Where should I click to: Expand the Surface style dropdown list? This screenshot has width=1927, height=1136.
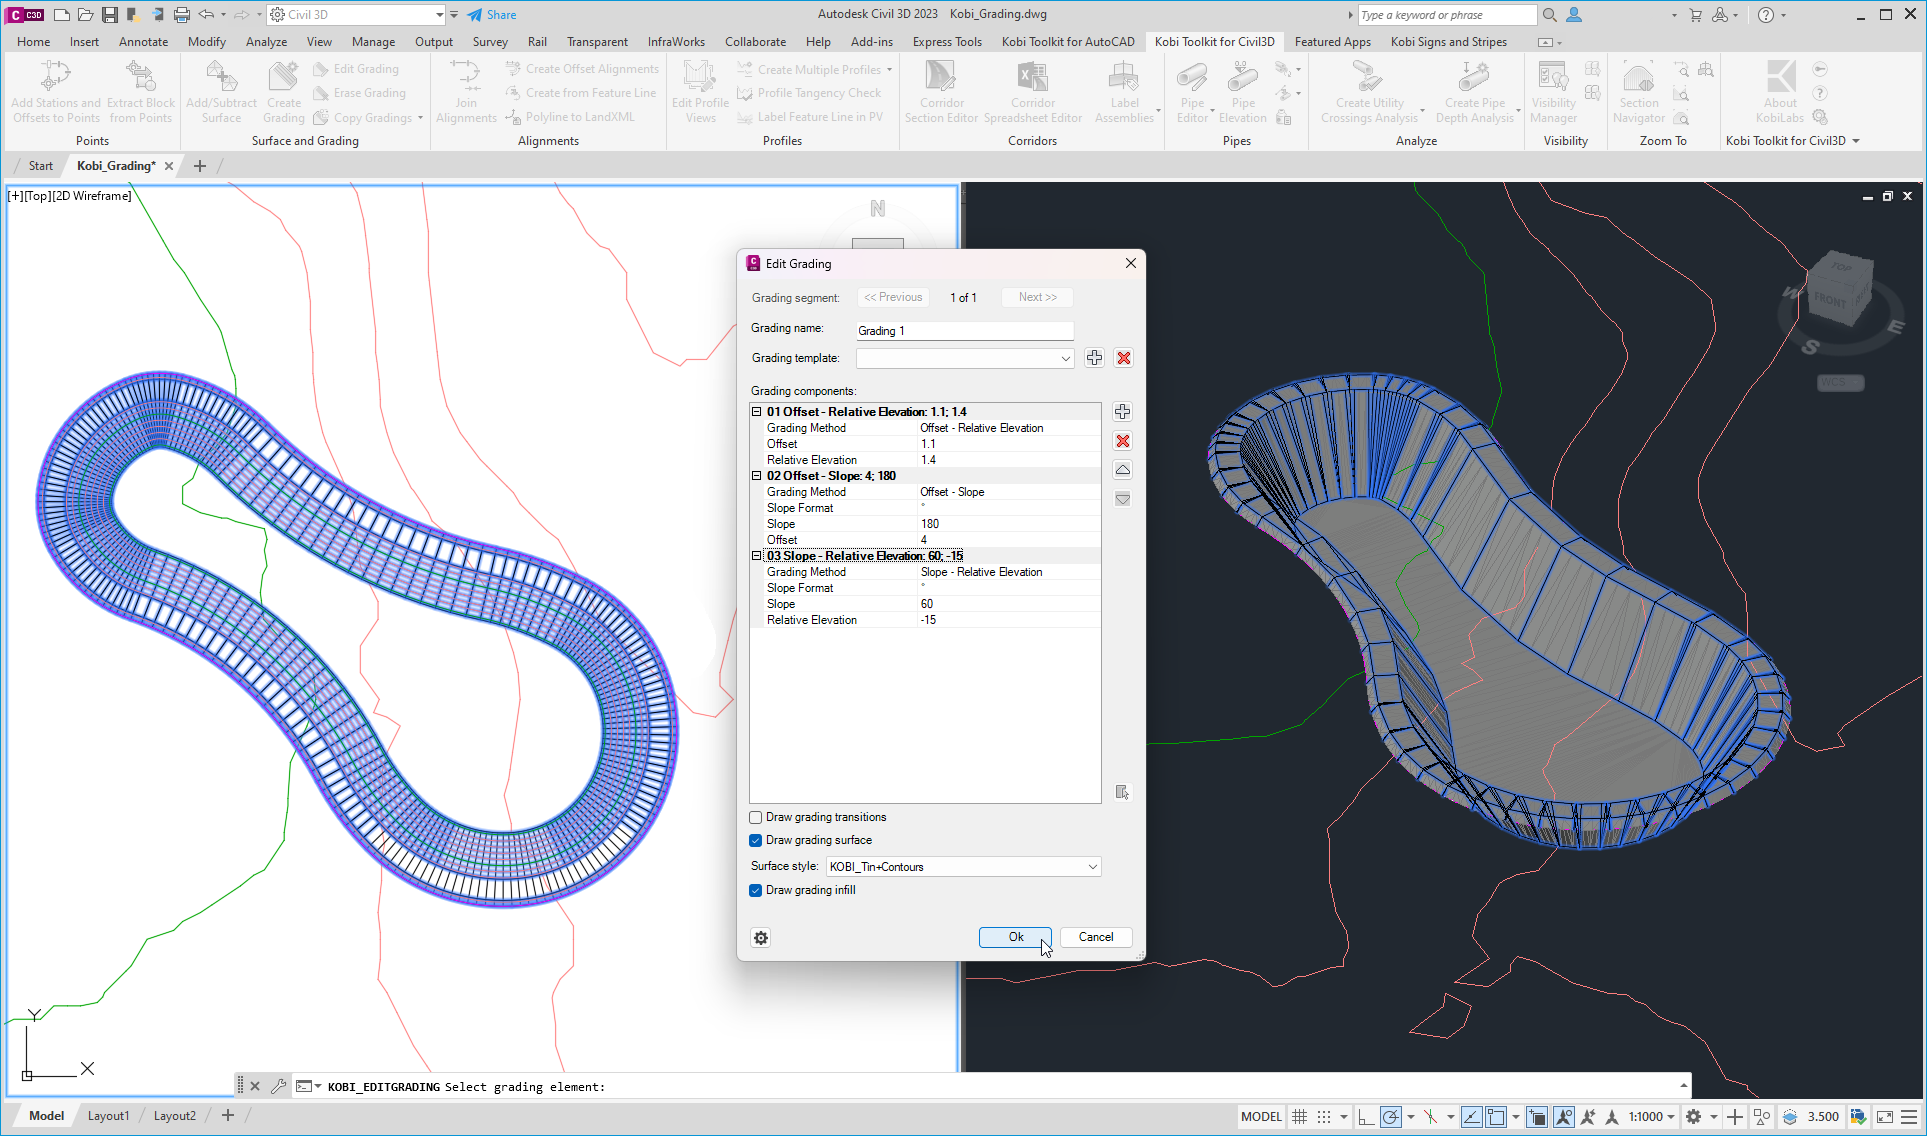coord(1092,867)
